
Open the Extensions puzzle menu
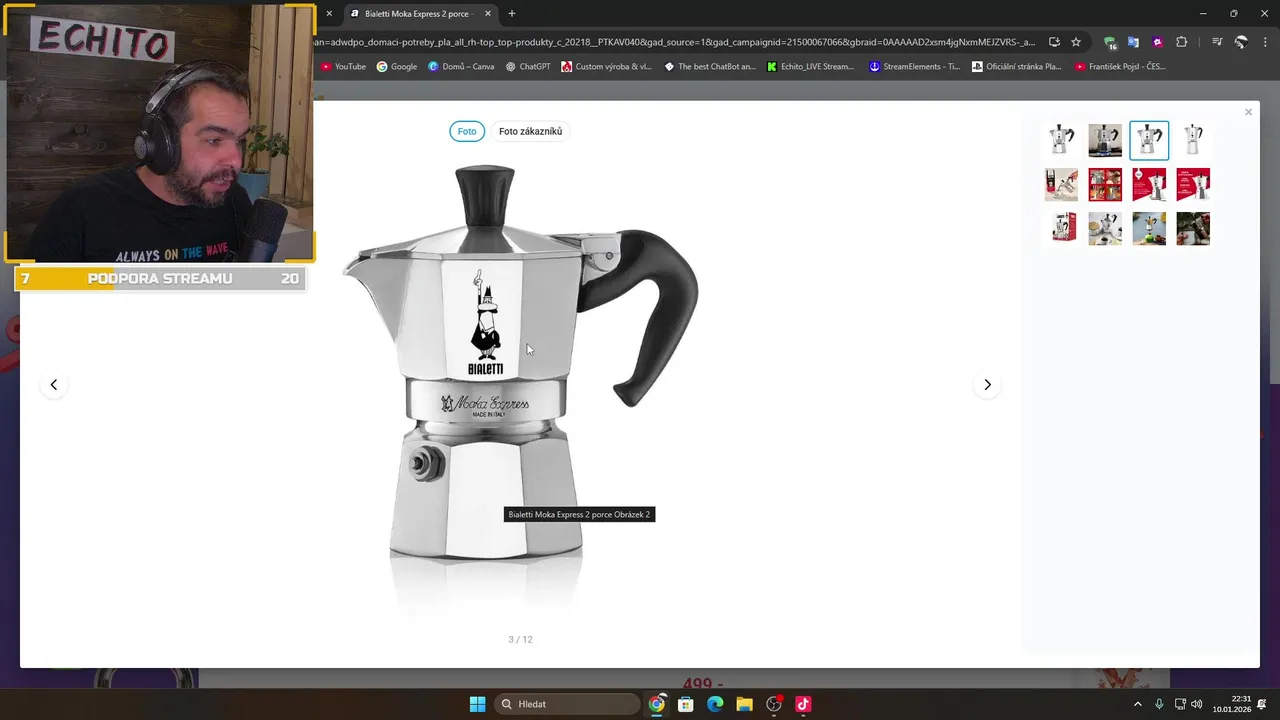(x=1181, y=42)
